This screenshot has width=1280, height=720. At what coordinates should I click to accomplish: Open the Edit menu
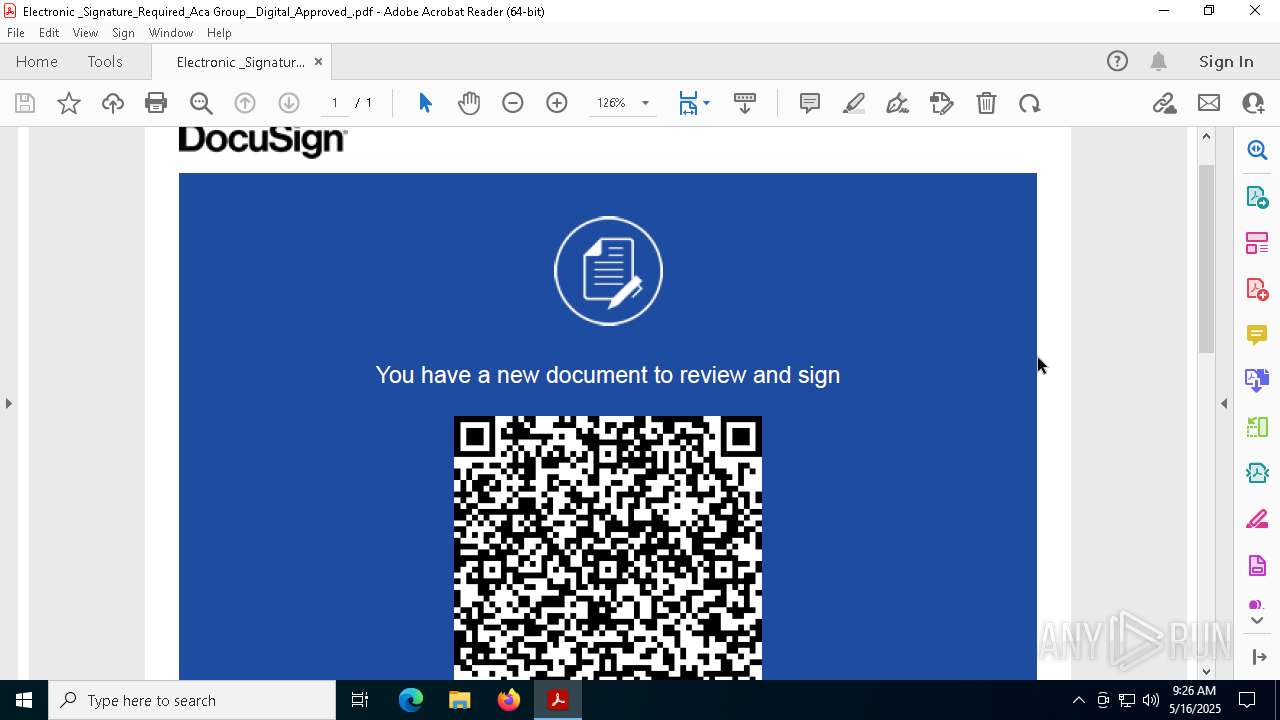tap(49, 33)
